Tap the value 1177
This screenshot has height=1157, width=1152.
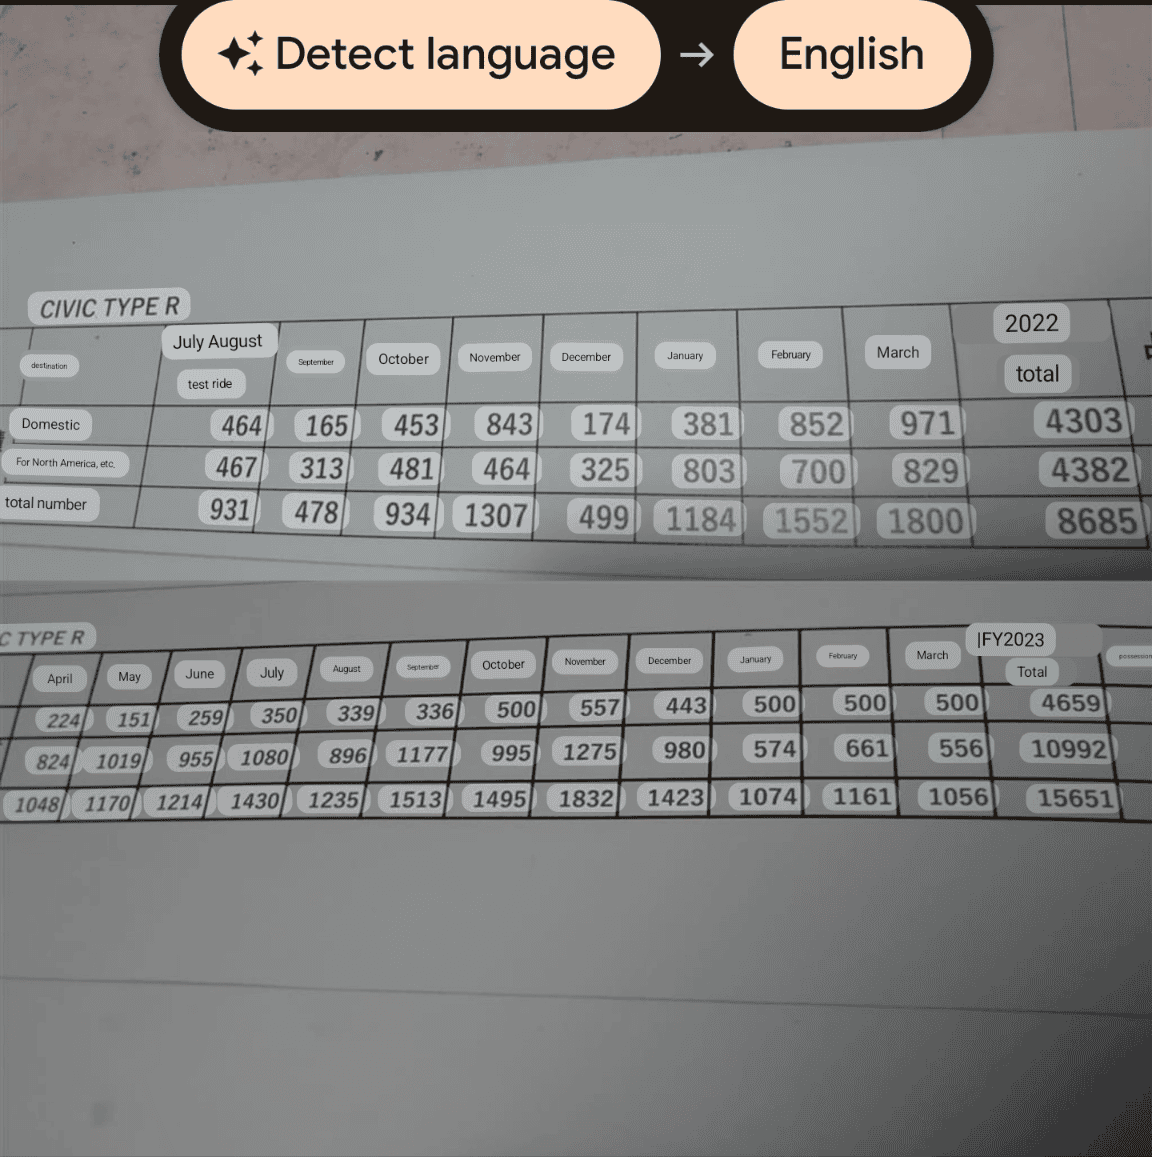[421, 754]
